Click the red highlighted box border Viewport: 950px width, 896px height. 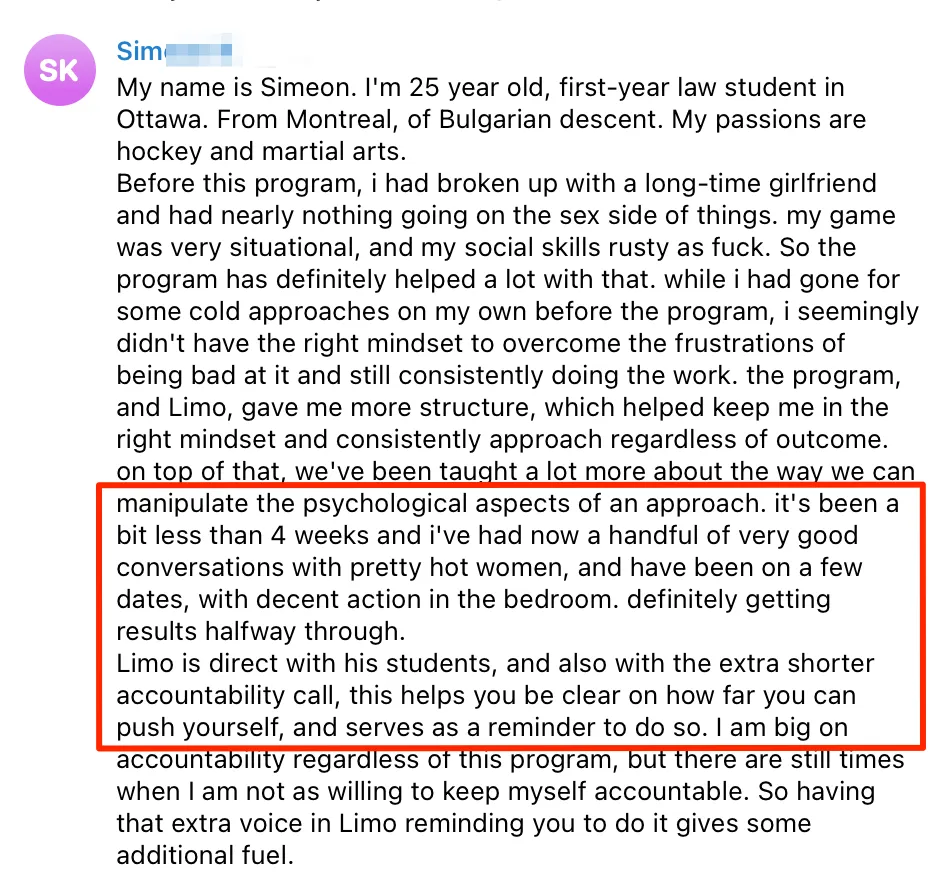(x=510, y=484)
